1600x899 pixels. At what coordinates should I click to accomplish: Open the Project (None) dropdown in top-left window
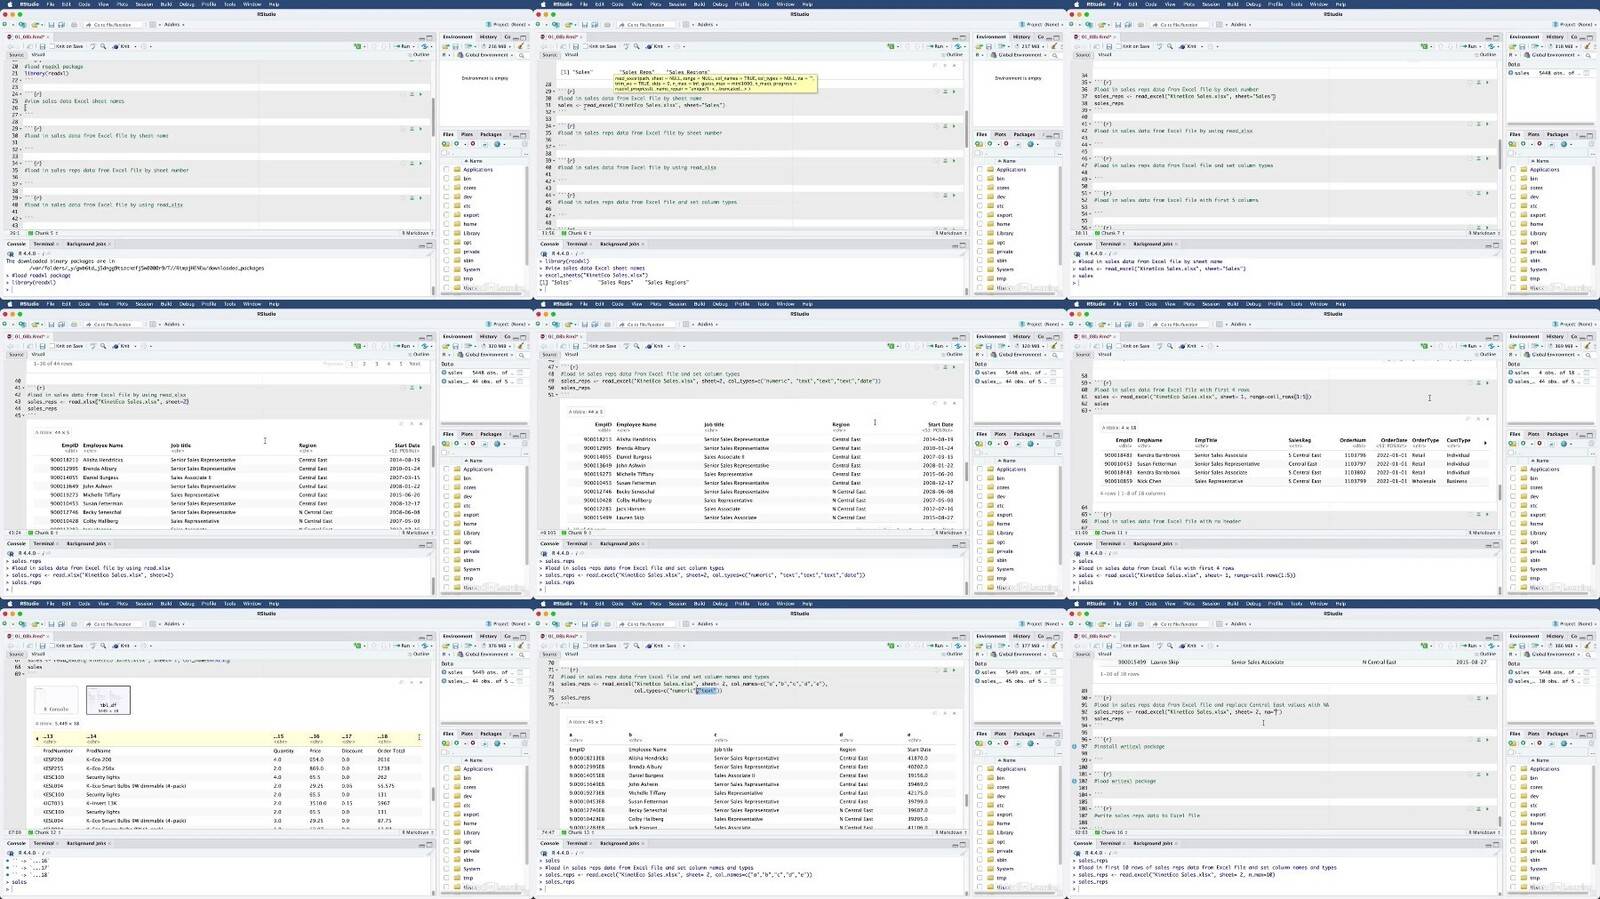point(508,24)
